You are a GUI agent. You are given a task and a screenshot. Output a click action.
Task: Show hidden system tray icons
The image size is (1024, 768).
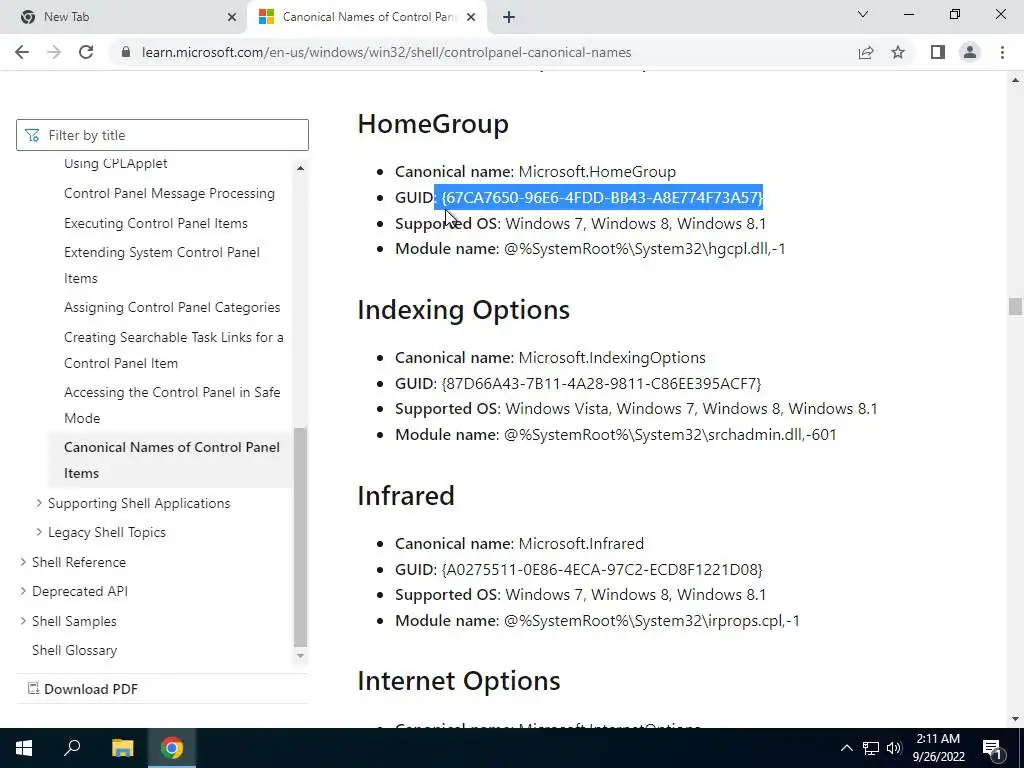point(846,748)
